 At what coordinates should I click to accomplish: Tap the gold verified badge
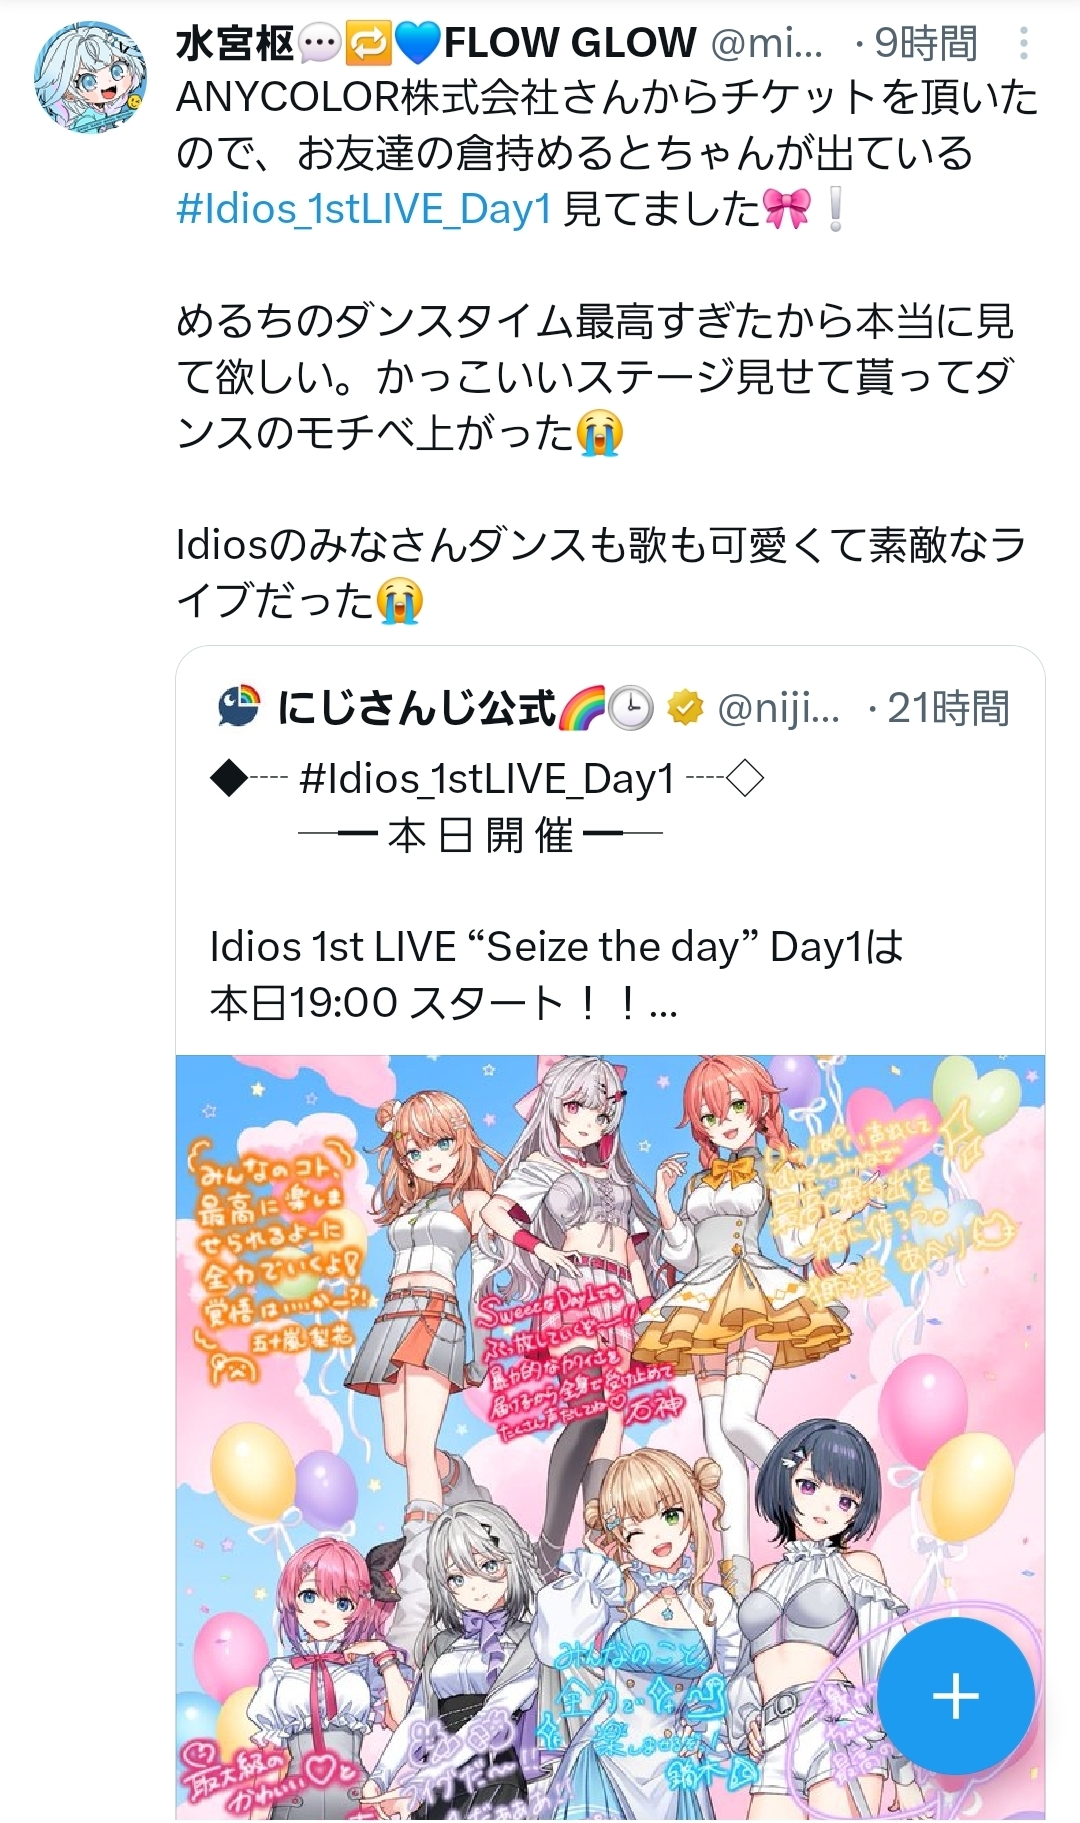684,708
